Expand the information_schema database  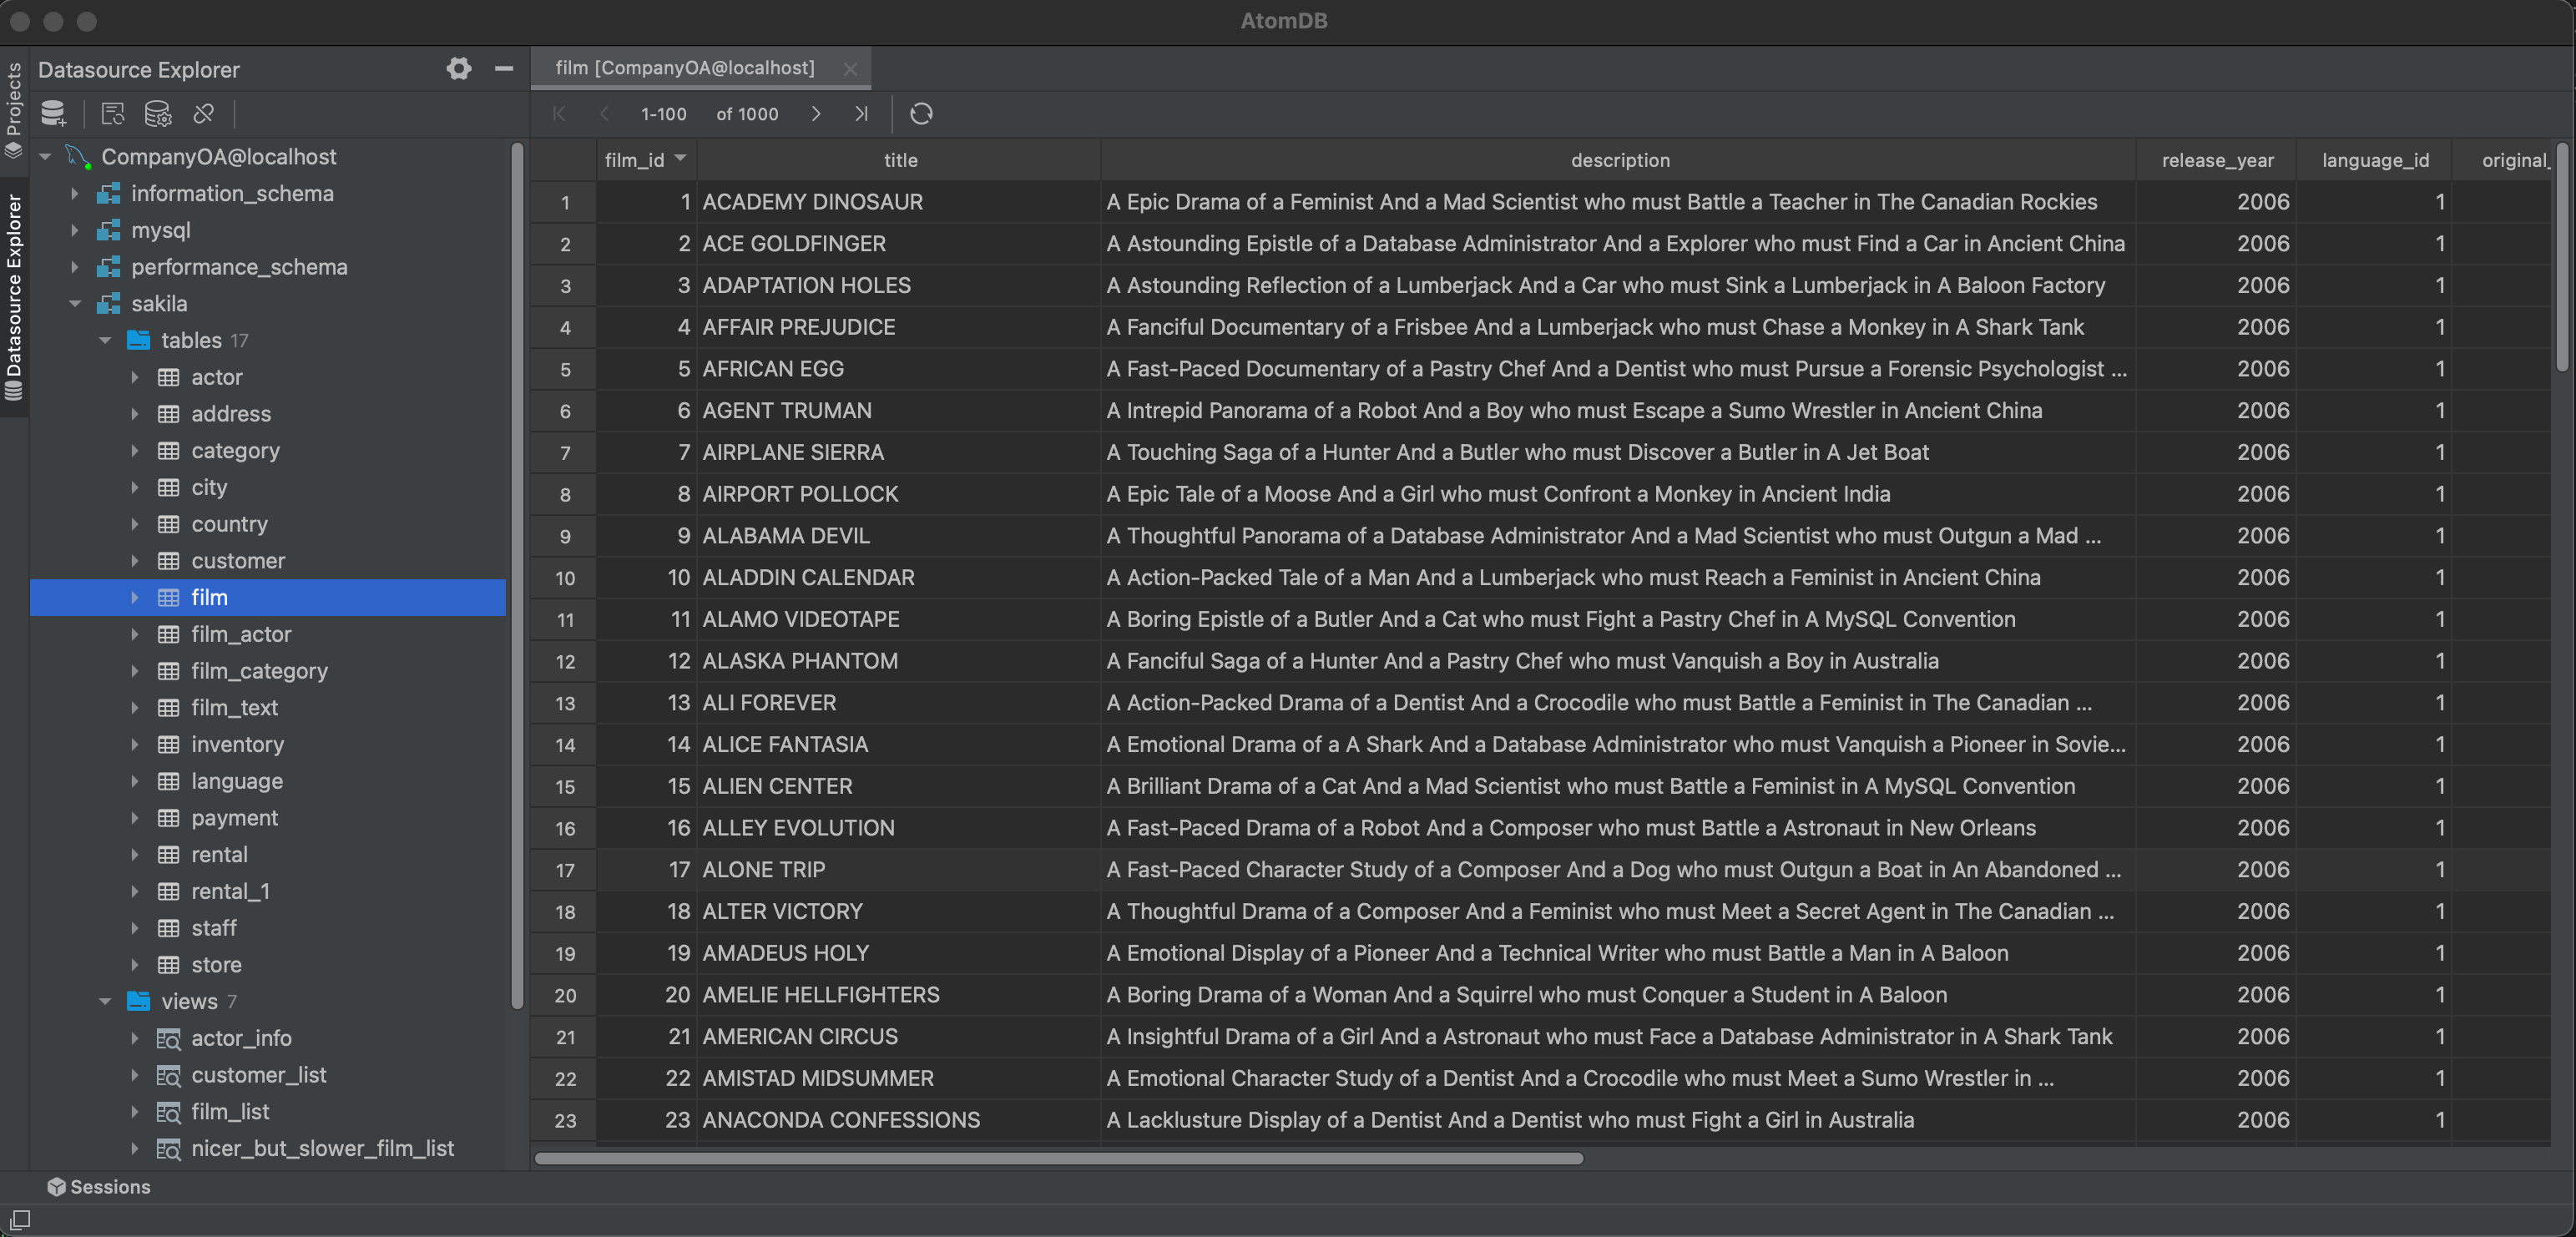tap(75, 194)
